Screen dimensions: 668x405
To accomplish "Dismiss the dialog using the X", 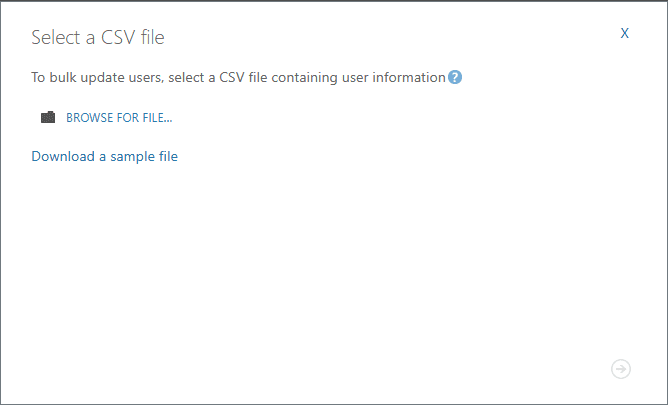I will 625,33.
